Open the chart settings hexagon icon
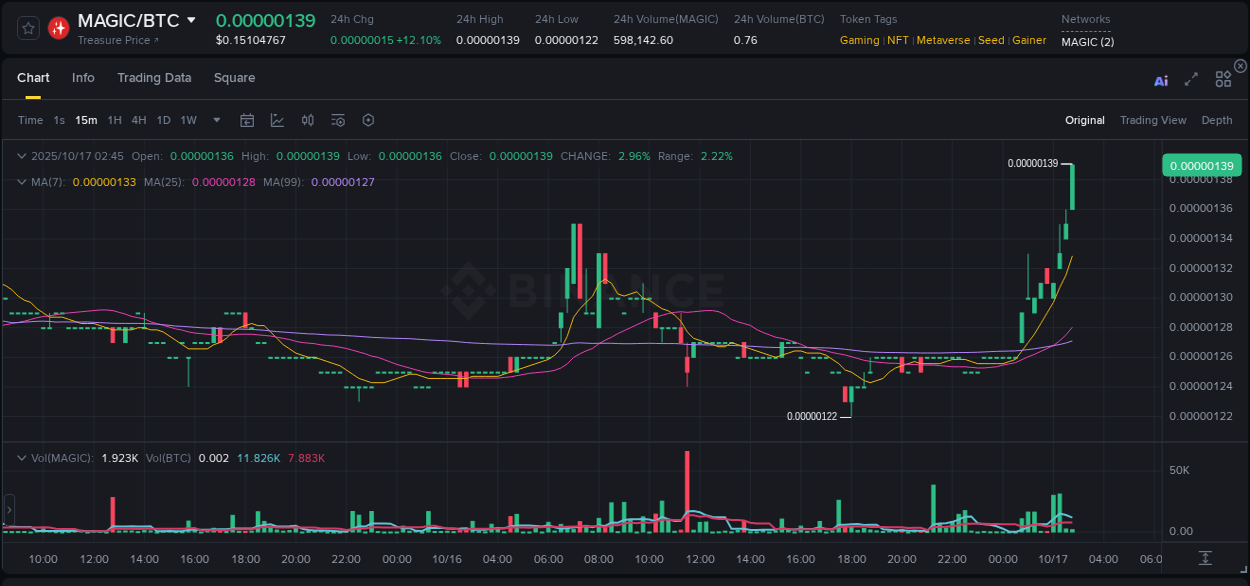The image size is (1250, 586). 368,120
